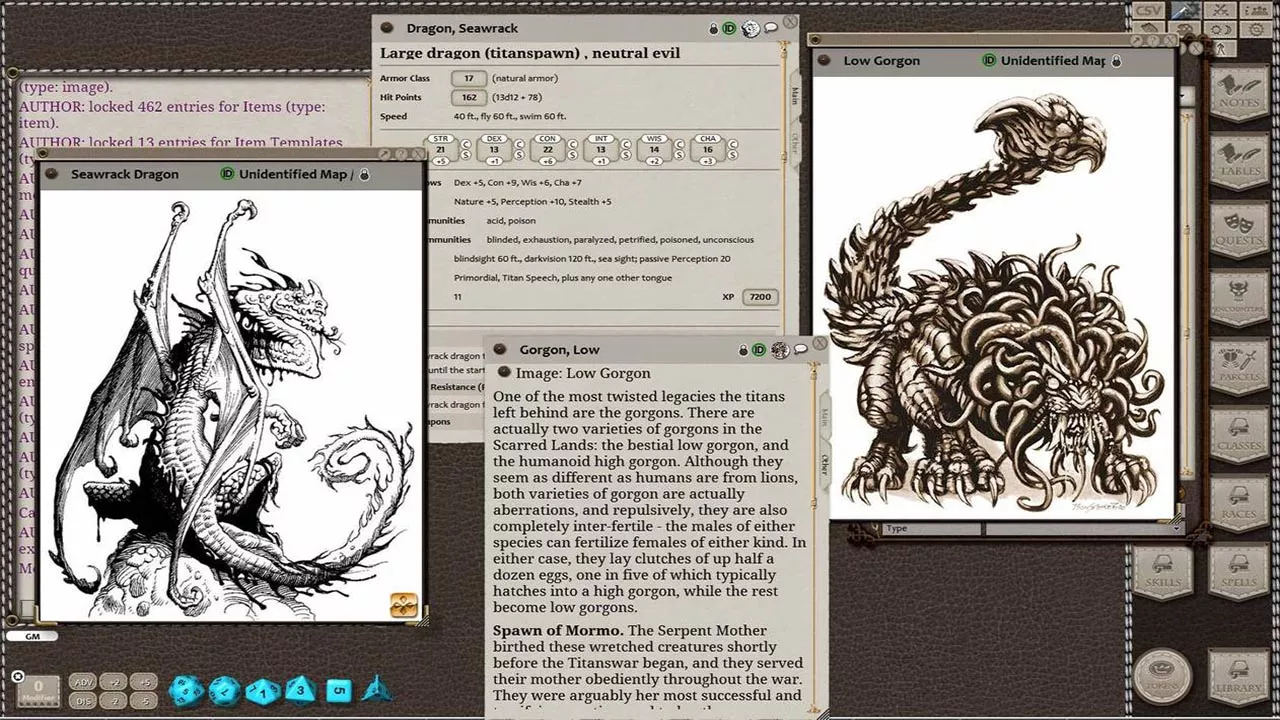Toggle lock on Gorgon, Low sheet

click(743, 350)
